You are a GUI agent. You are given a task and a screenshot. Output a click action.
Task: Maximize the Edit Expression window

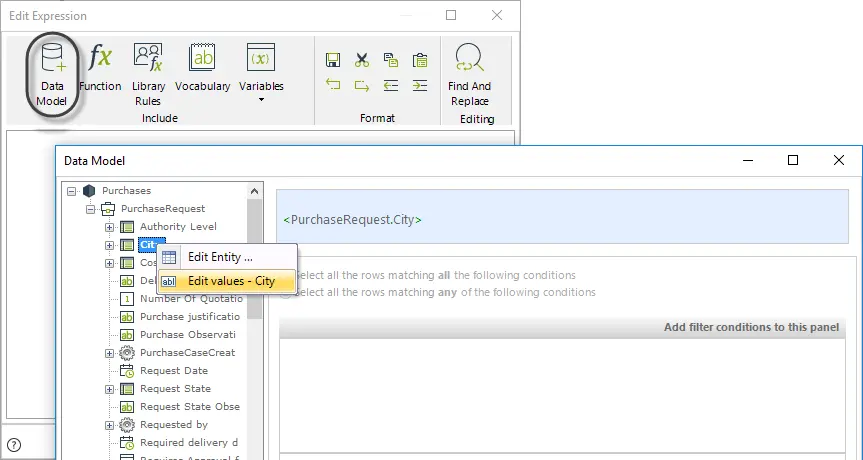pyautogui.click(x=451, y=15)
